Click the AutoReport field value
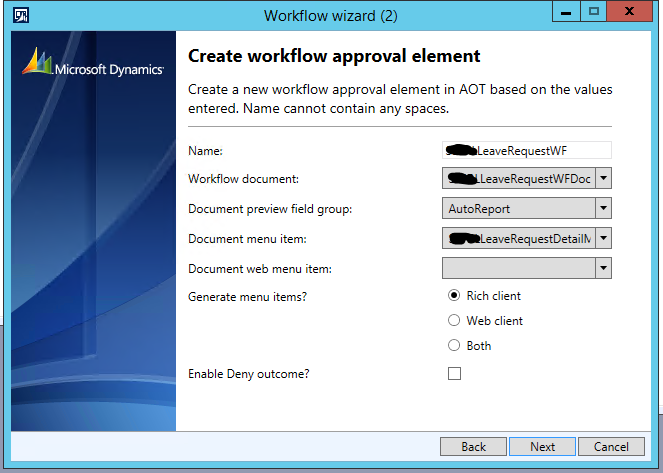 click(x=479, y=209)
